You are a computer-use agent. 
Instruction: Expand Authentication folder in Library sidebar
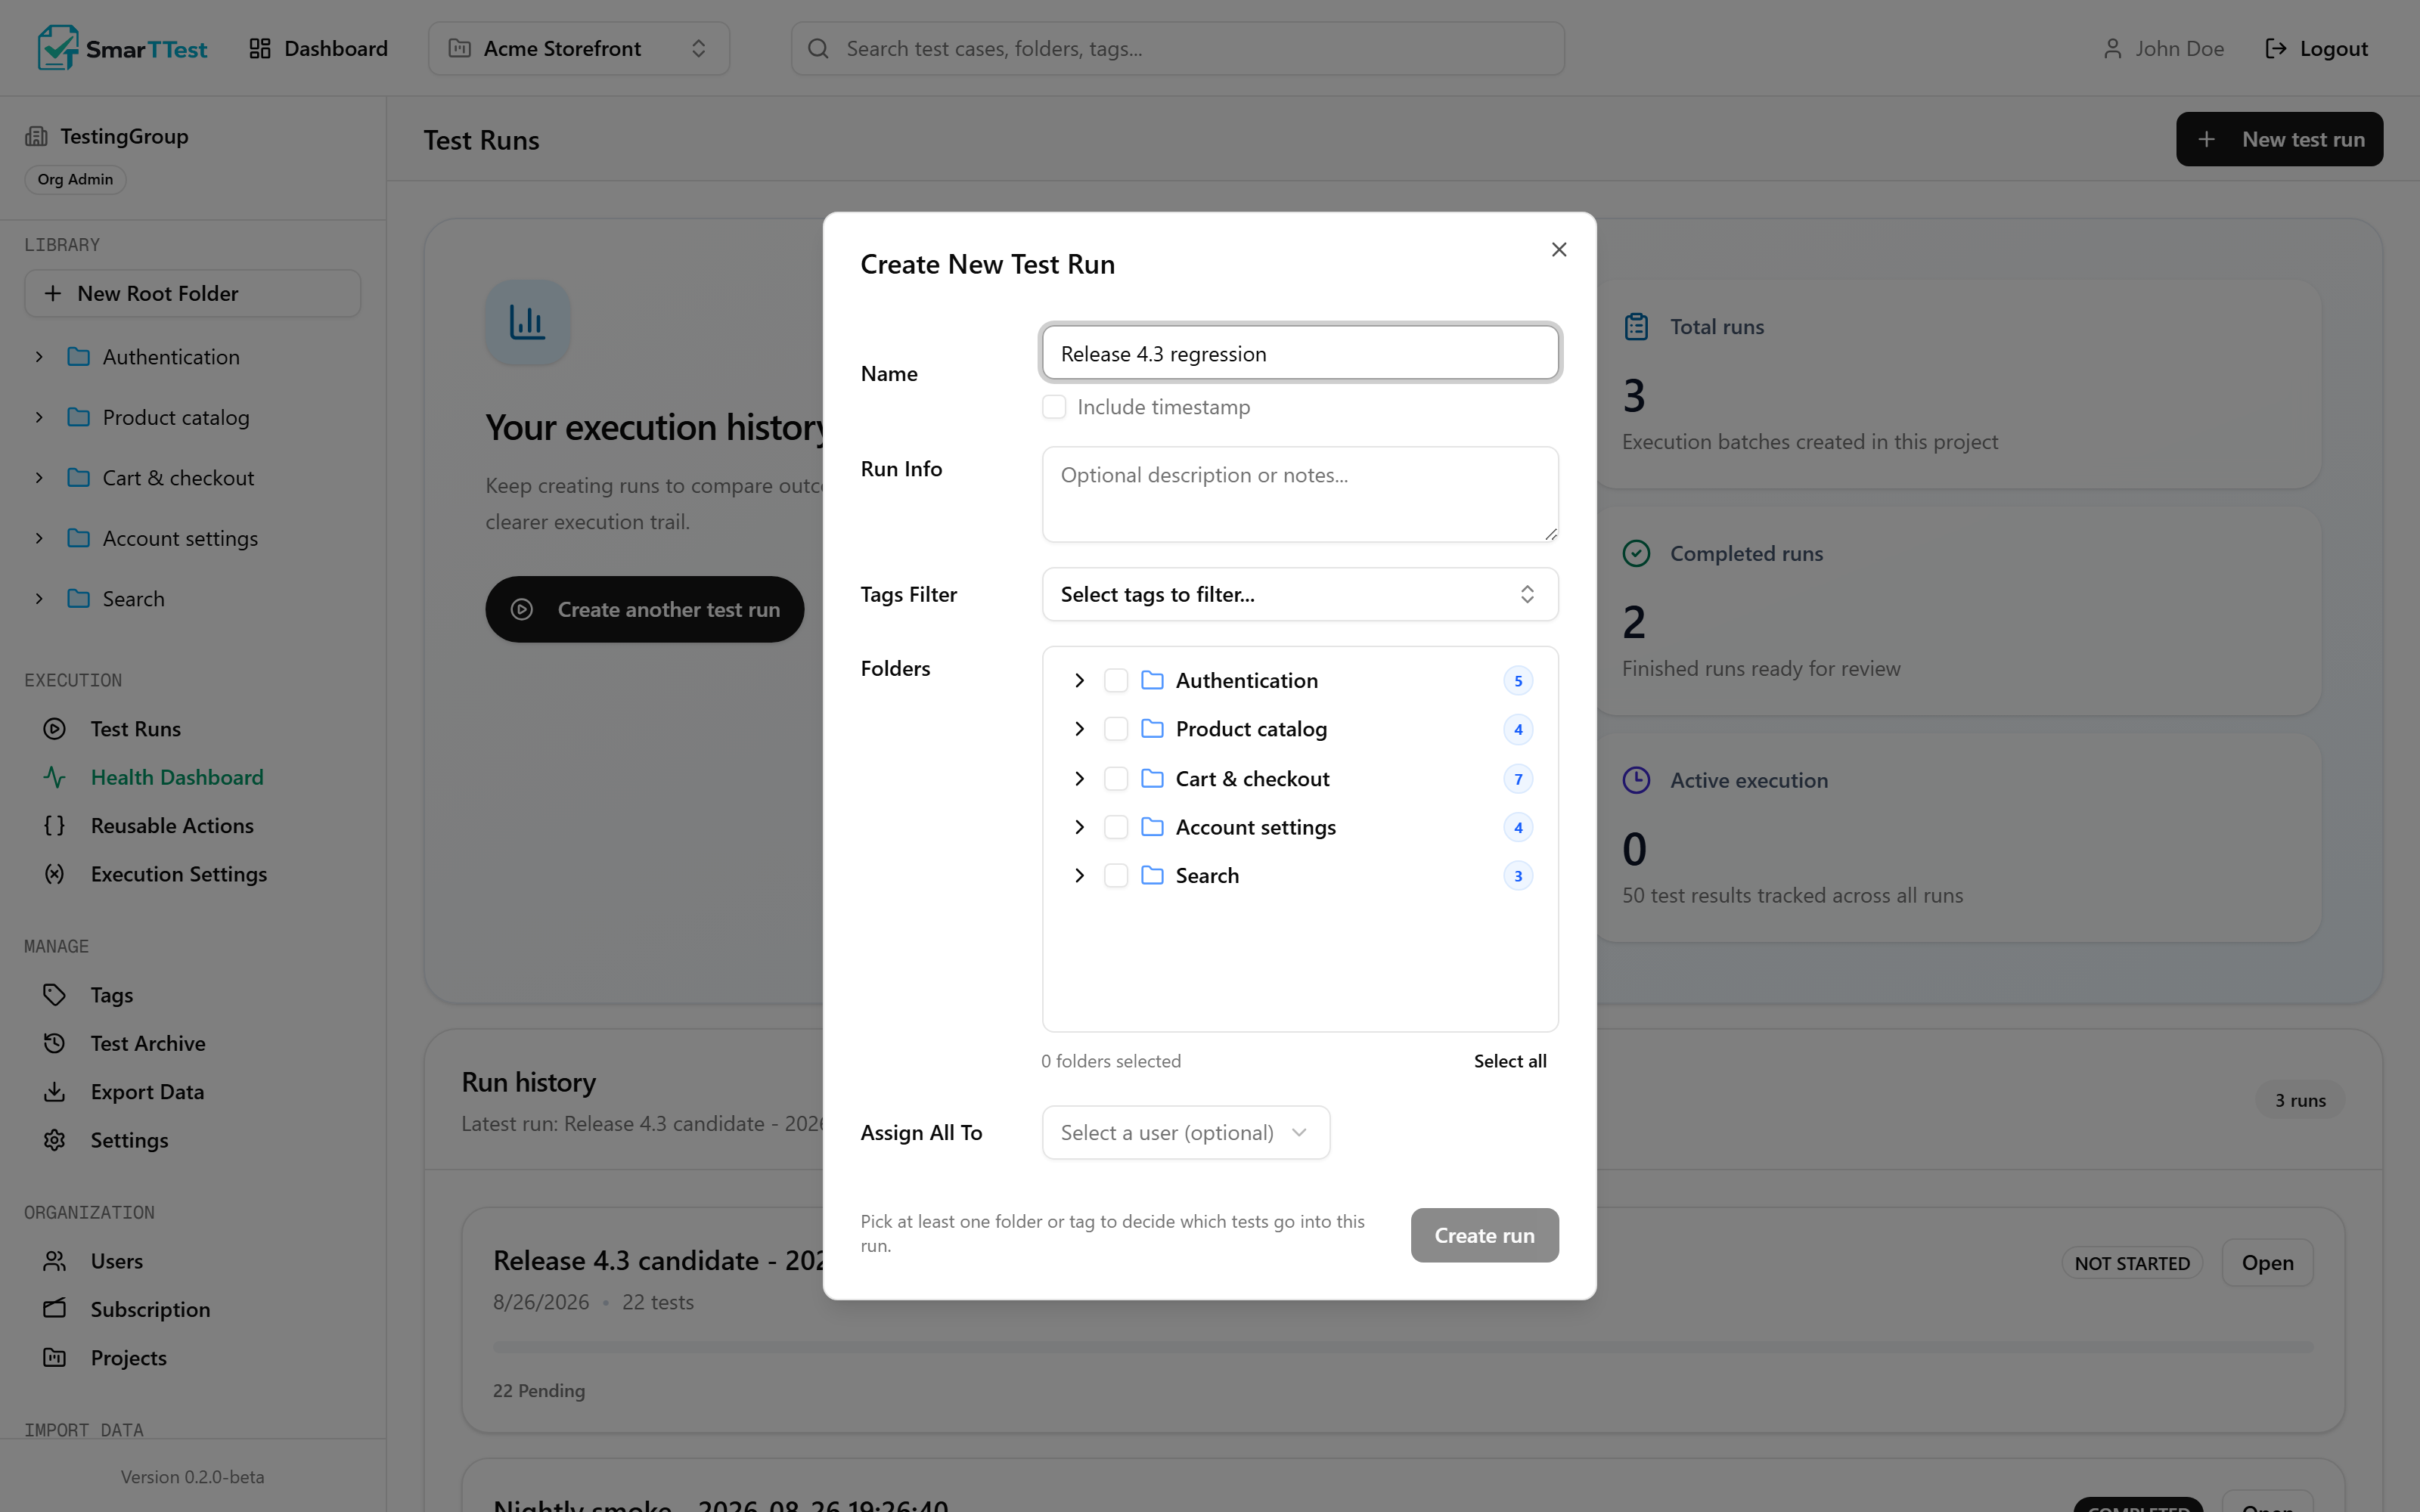tap(39, 357)
